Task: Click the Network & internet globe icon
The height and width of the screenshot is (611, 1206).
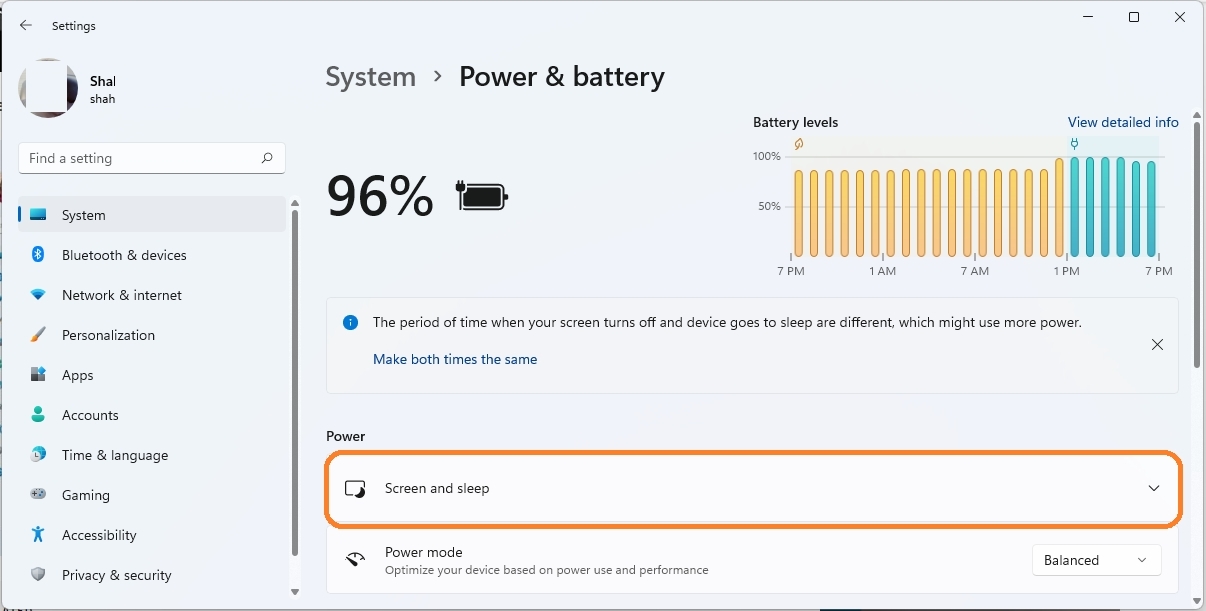Action: tap(38, 295)
